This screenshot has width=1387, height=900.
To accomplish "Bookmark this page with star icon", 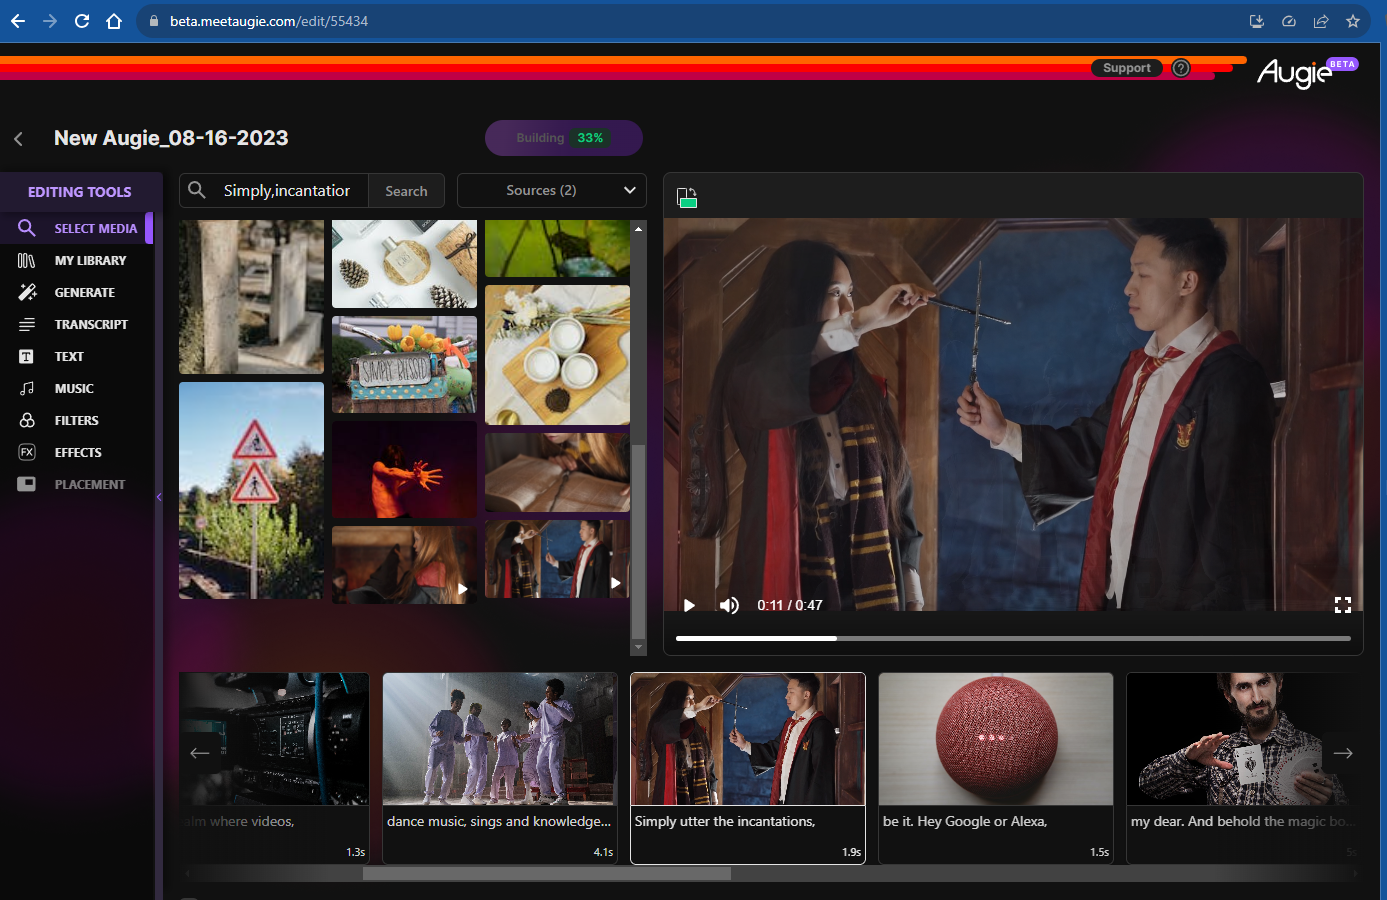I will pos(1353,21).
